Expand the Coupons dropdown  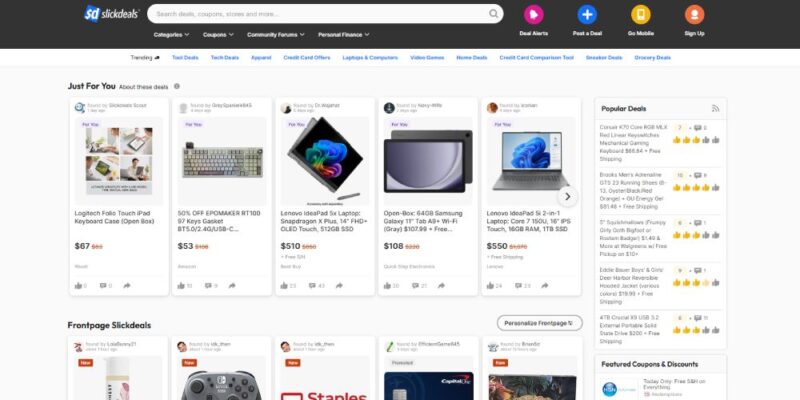pos(218,35)
